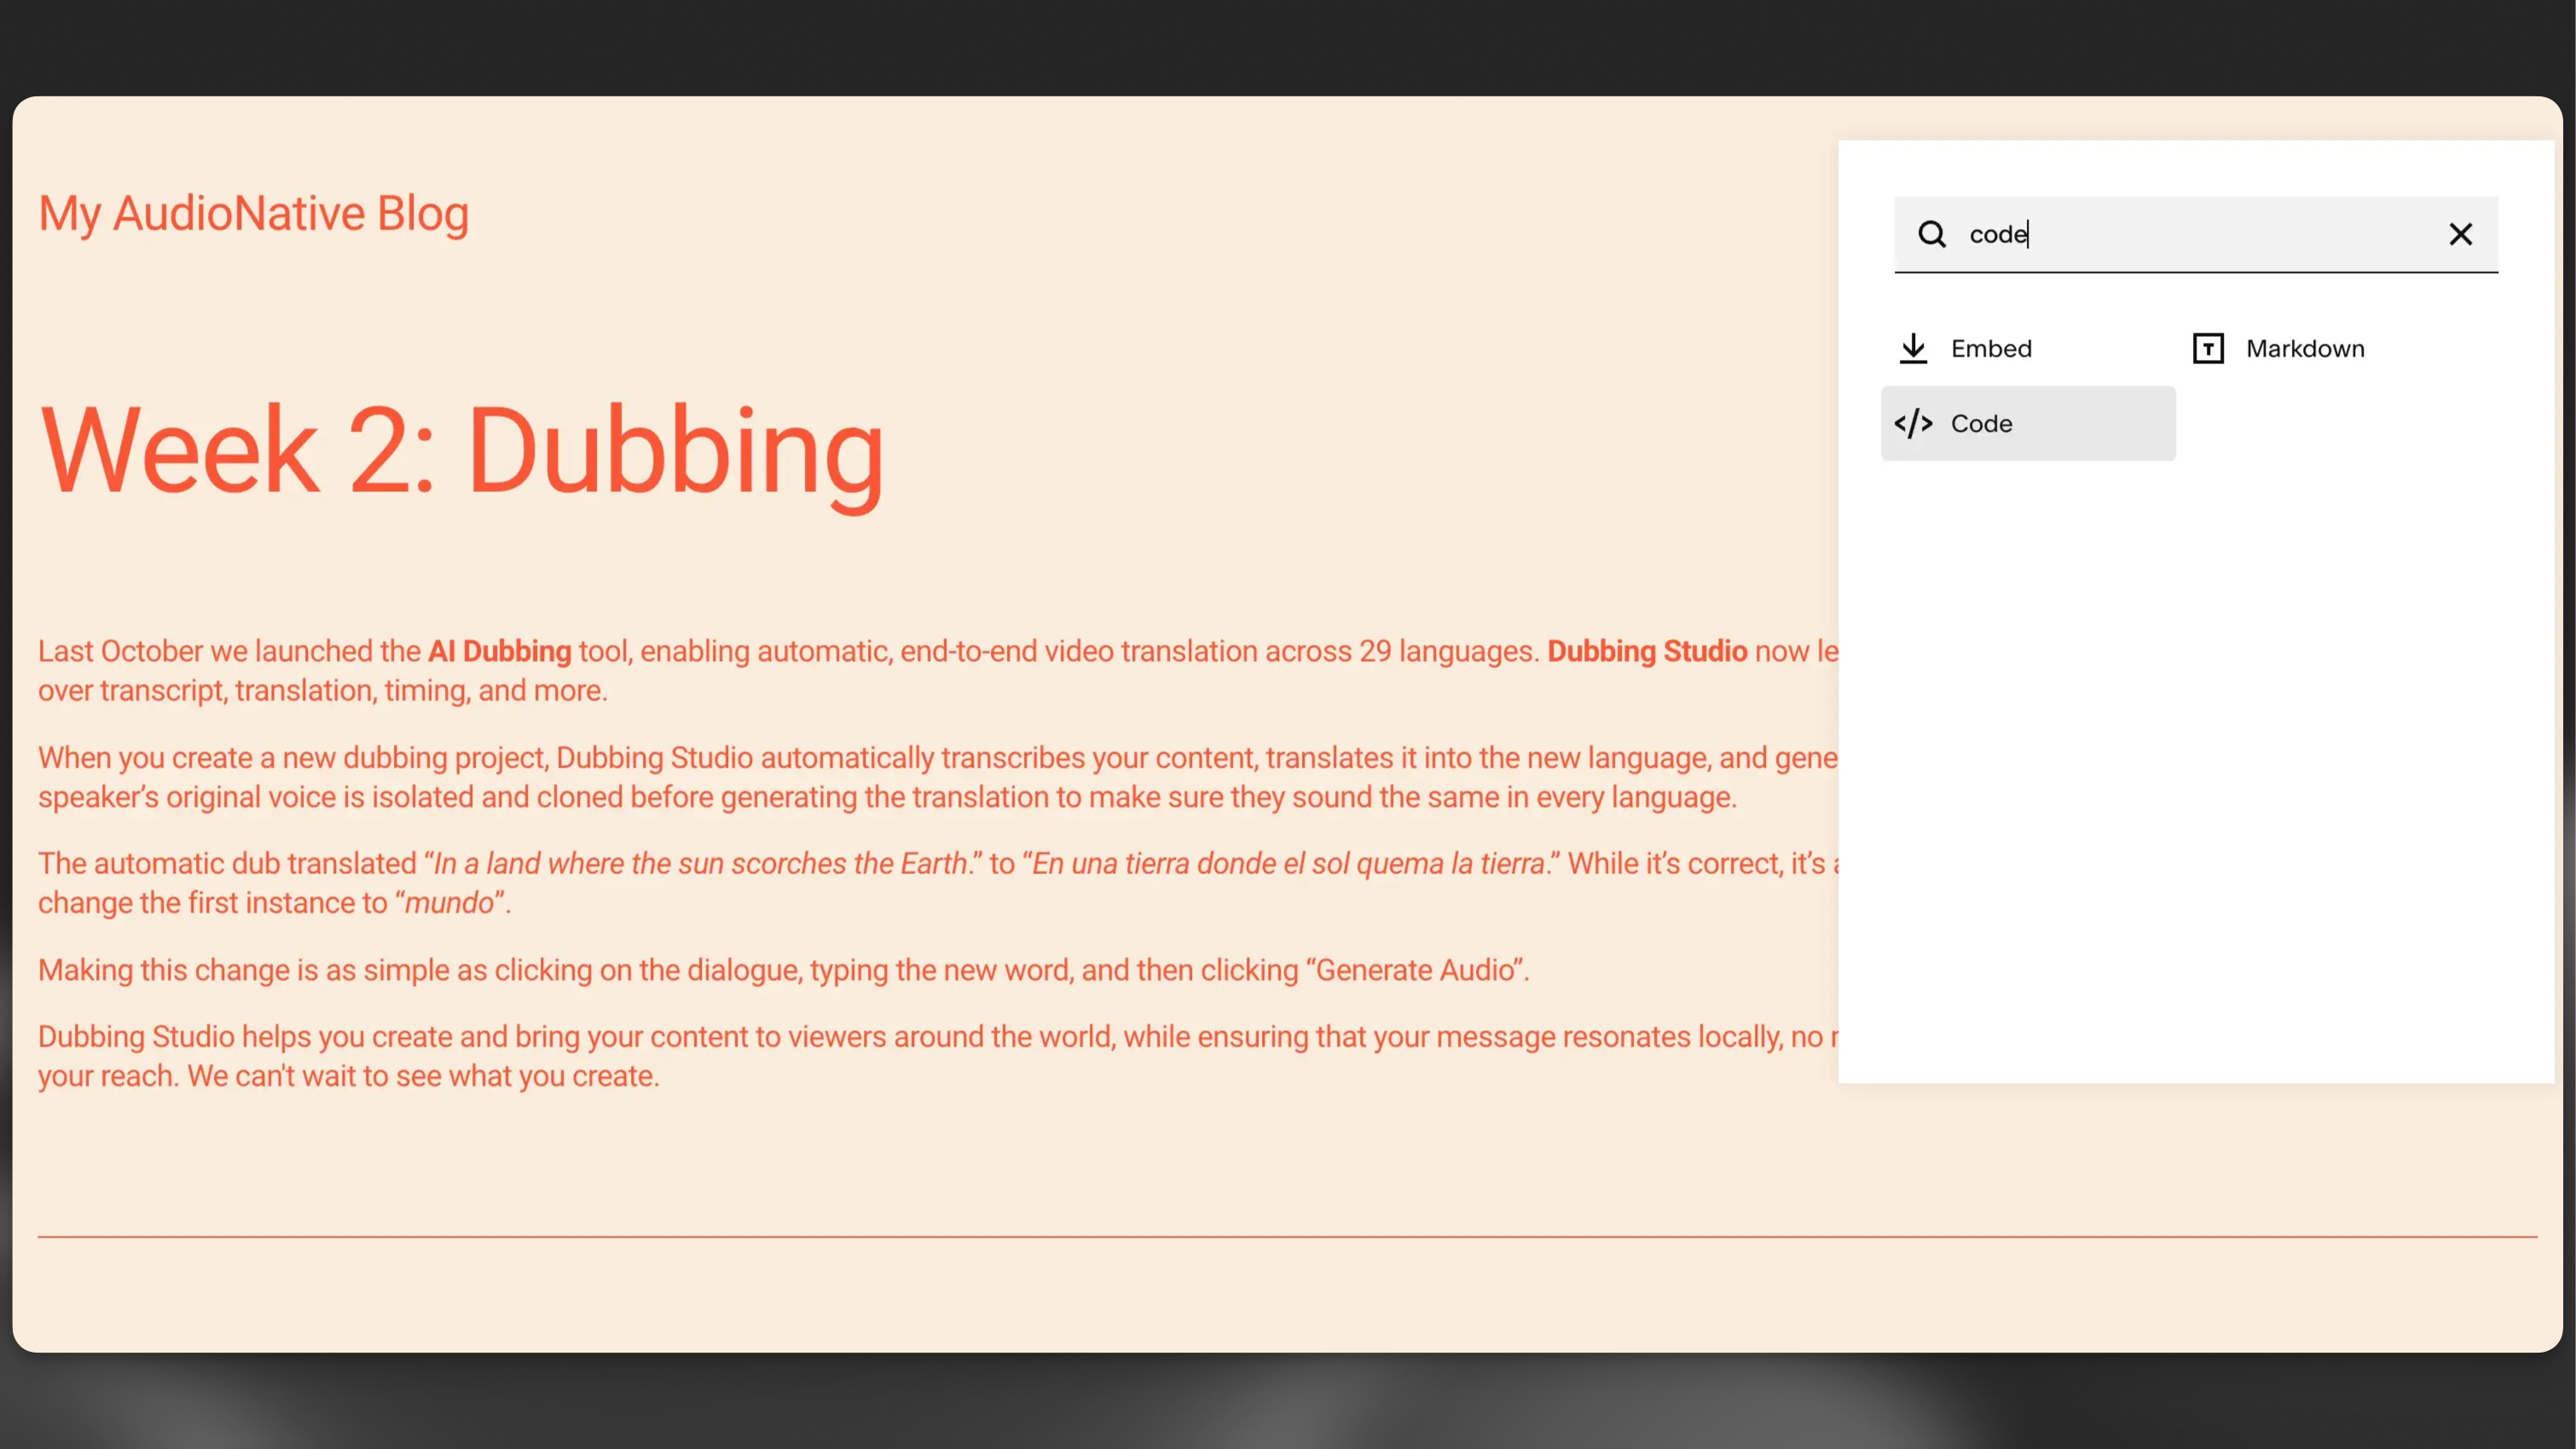The width and height of the screenshot is (2576, 1449).
Task: Click the Code angle-brackets icon
Action: tap(1913, 423)
